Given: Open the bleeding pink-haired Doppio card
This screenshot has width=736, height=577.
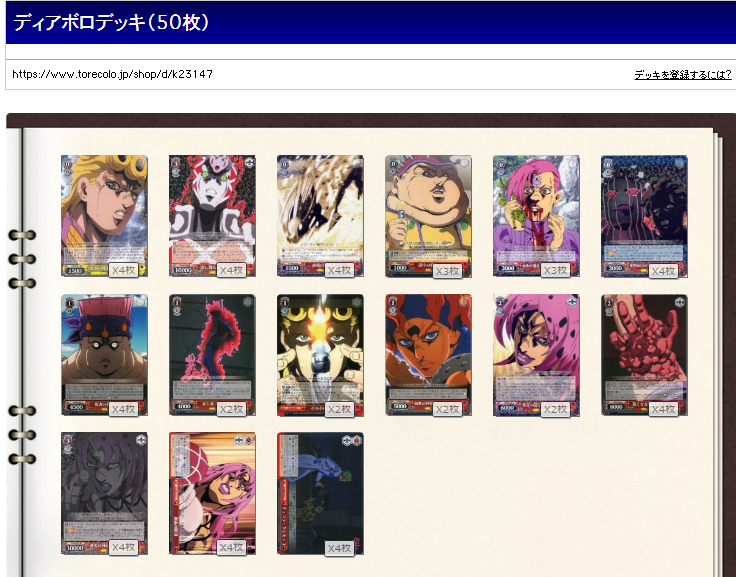Looking at the screenshot, I should tap(536, 216).
